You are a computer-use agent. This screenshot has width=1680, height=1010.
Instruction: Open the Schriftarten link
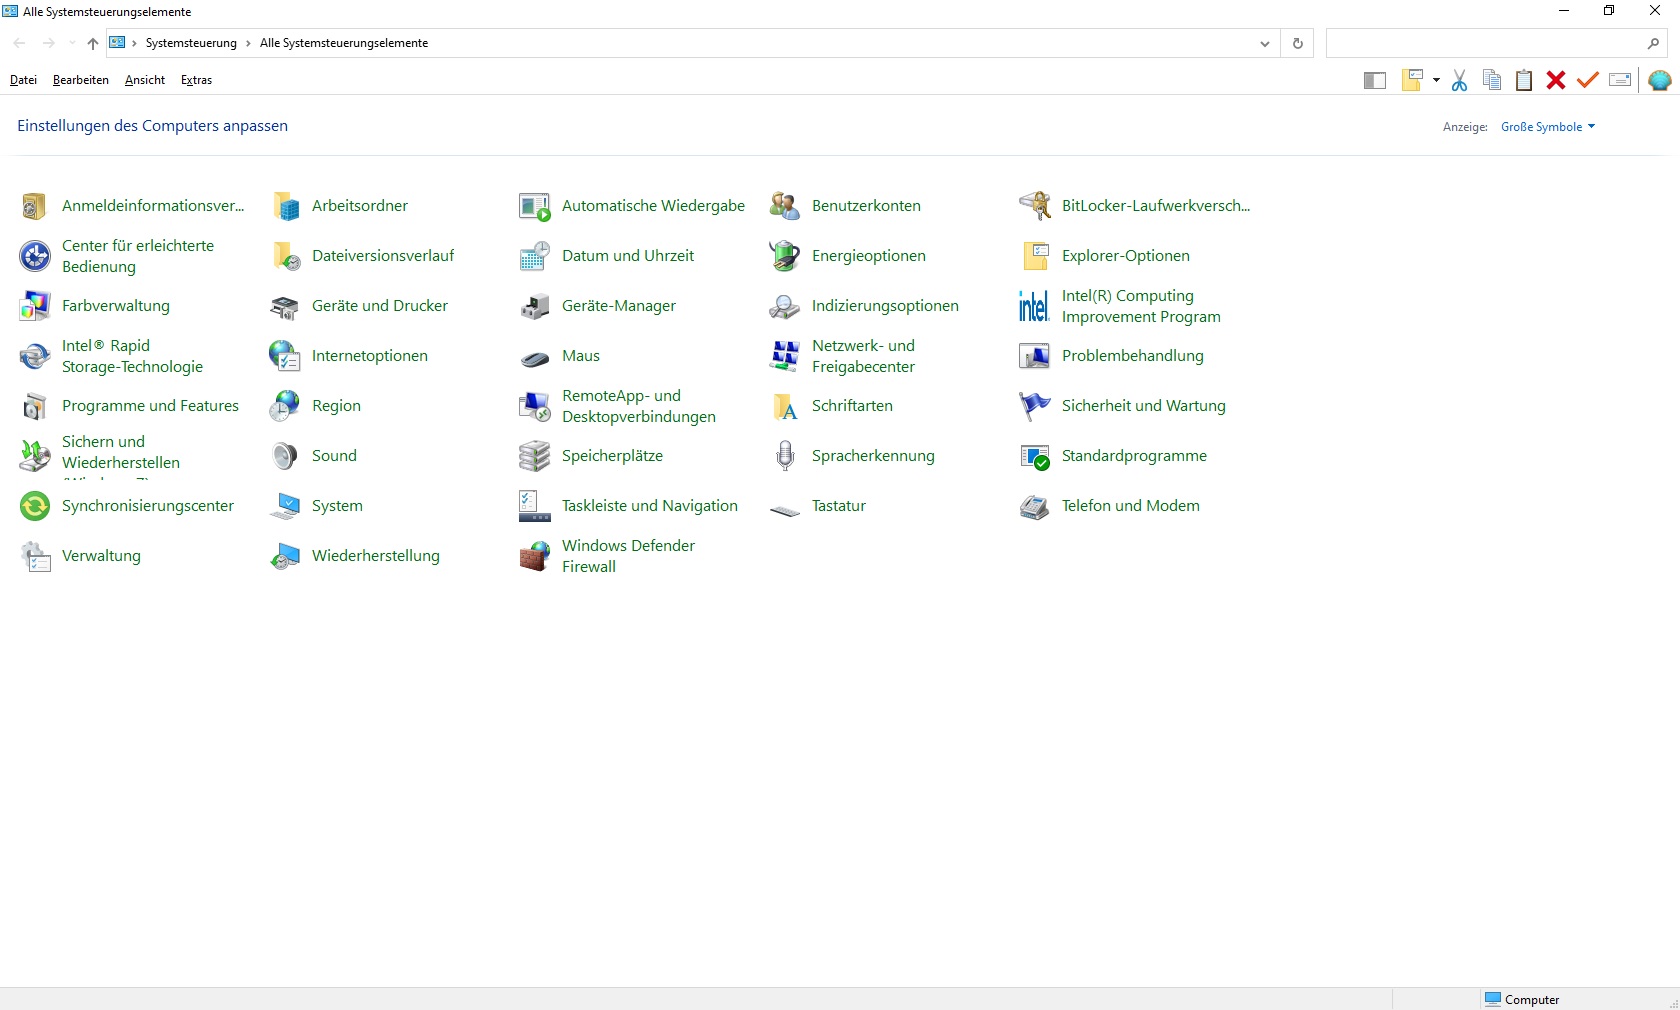852,406
